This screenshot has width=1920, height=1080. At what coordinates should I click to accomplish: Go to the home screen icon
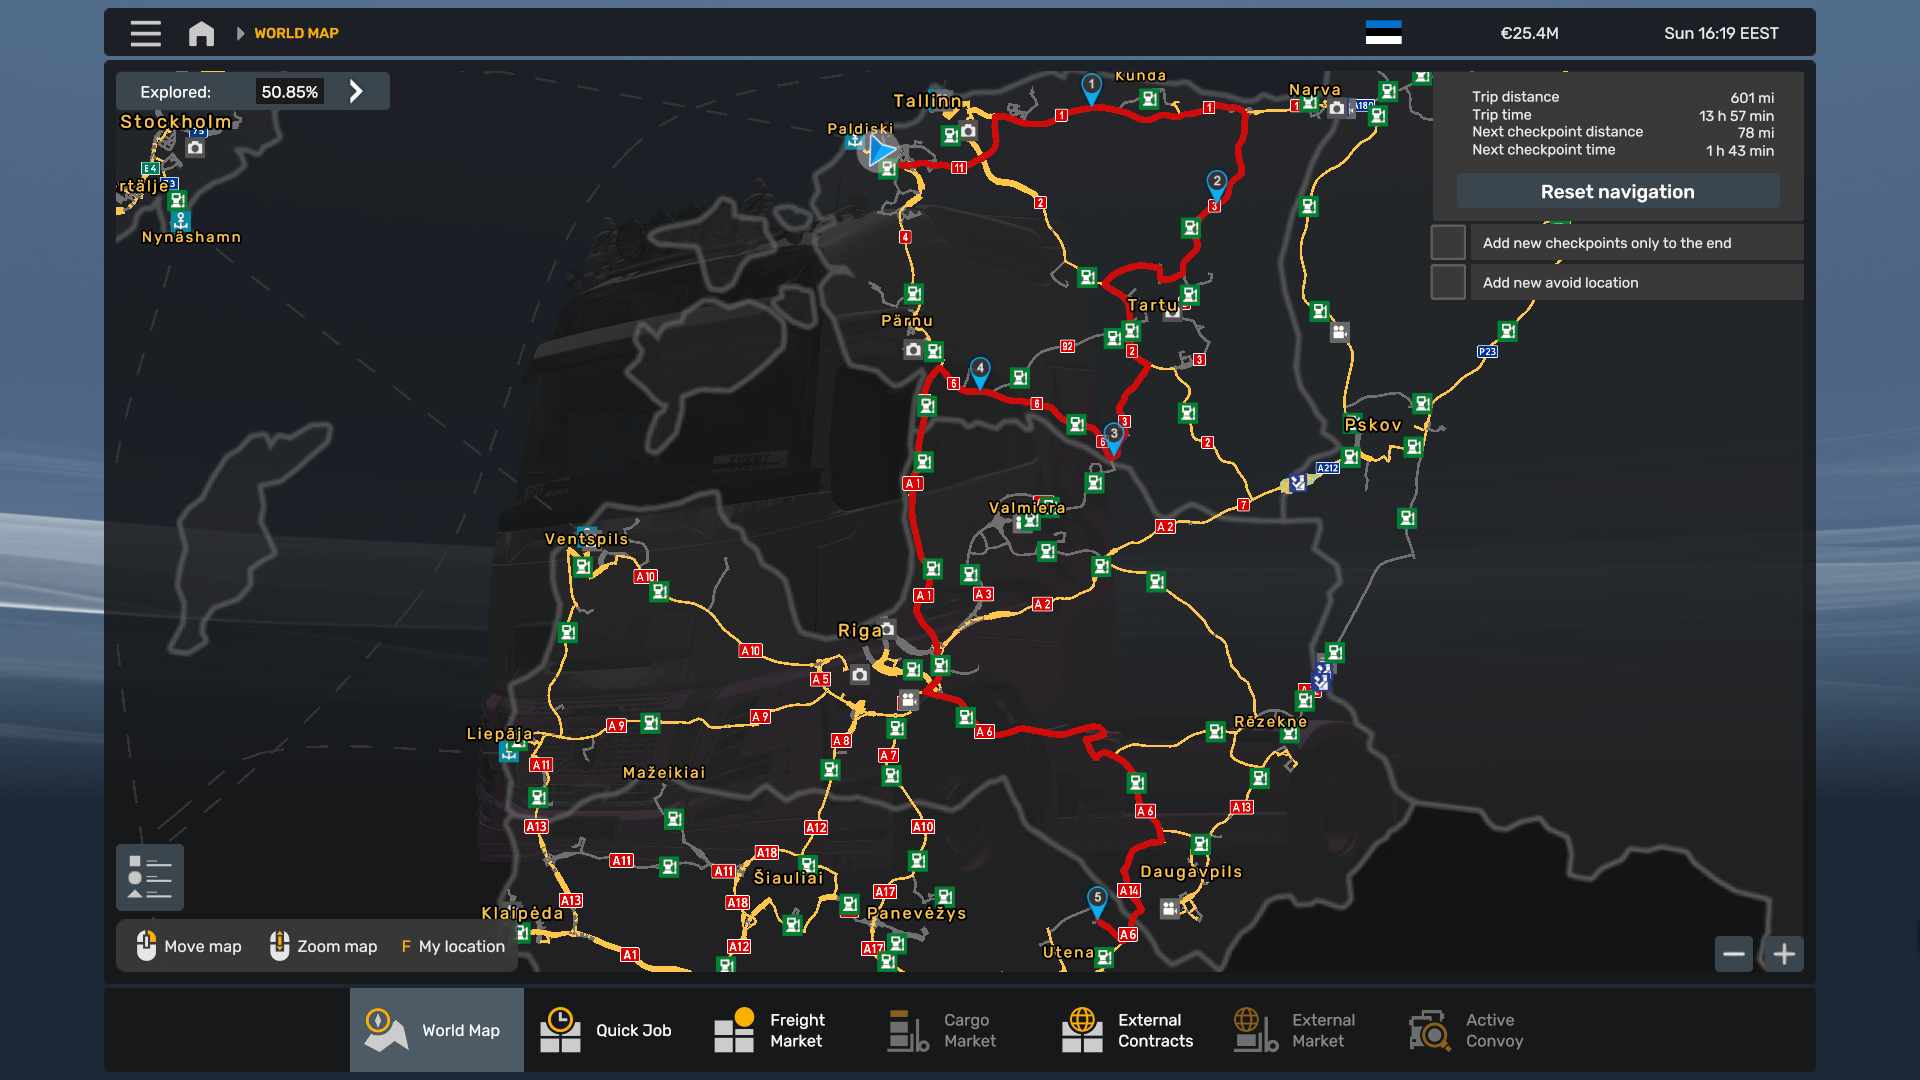click(201, 33)
